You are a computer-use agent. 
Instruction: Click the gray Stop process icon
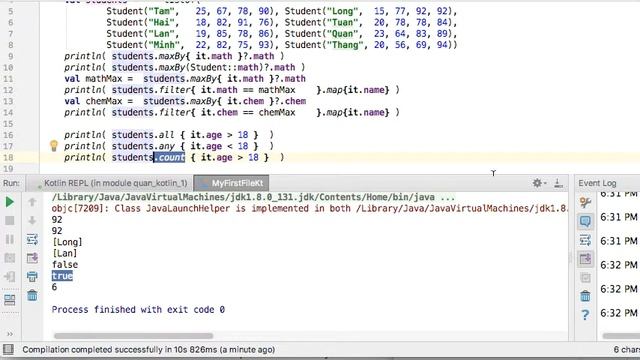pyautogui.click(x=9, y=221)
